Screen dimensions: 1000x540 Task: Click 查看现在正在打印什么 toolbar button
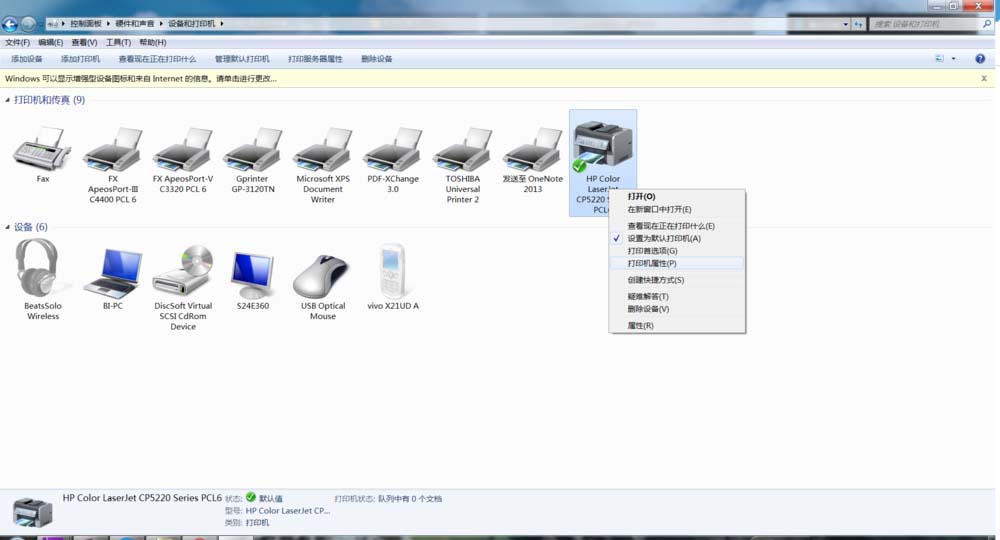(158, 59)
